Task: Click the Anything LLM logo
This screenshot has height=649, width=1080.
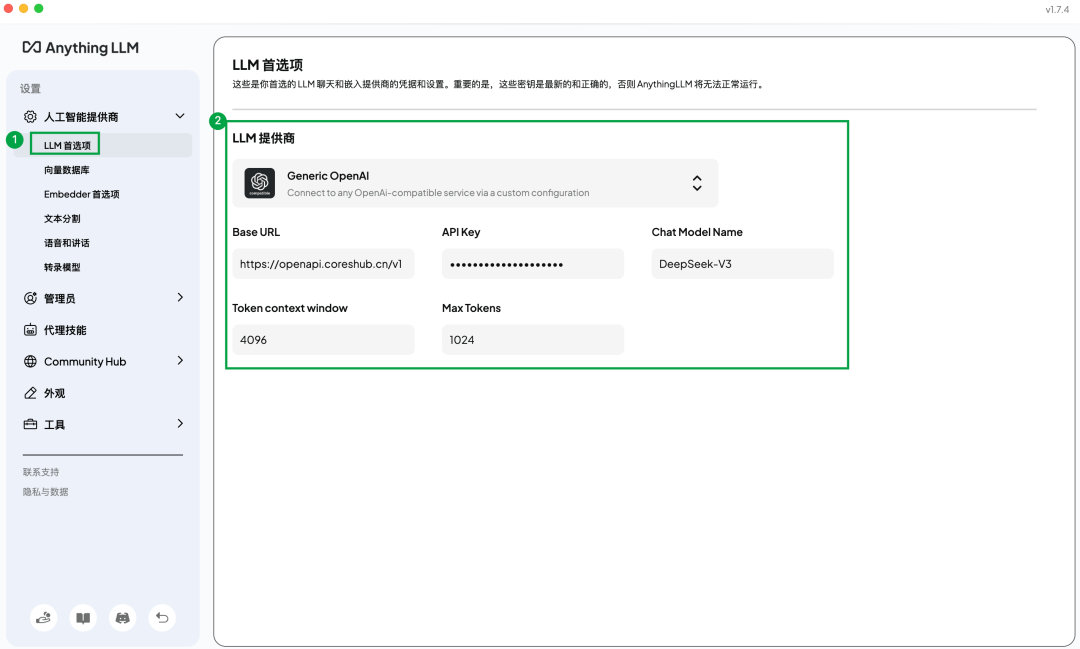Action: point(81,48)
